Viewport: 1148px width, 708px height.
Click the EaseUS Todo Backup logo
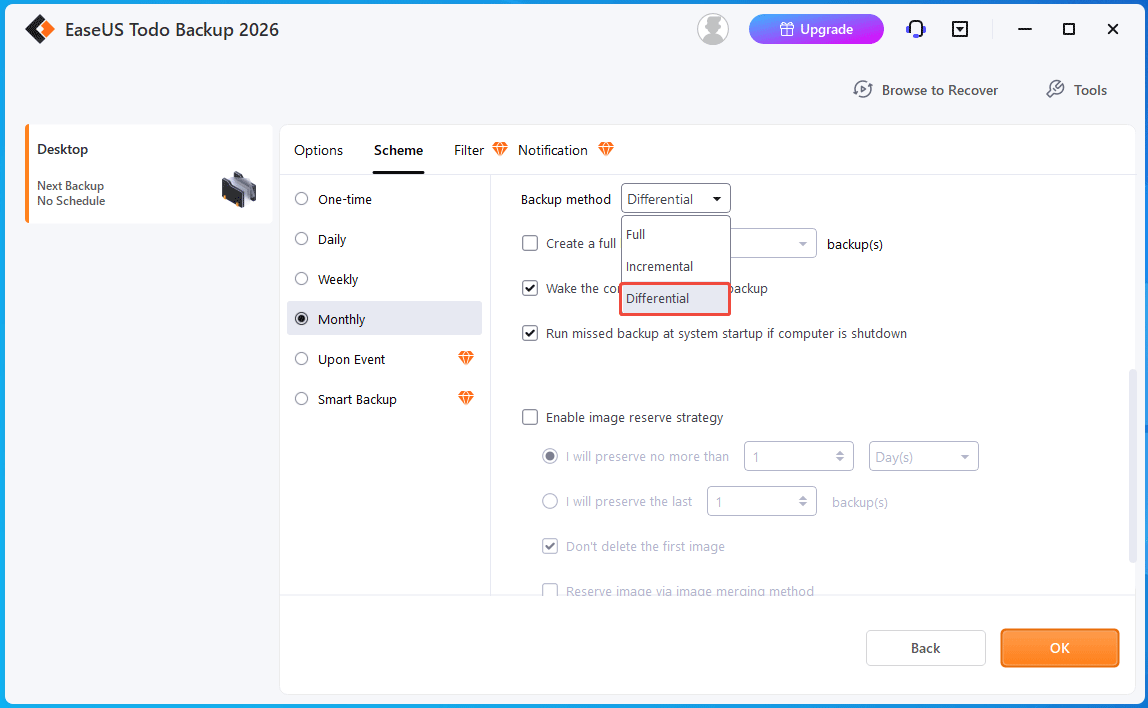coord(40,29)
